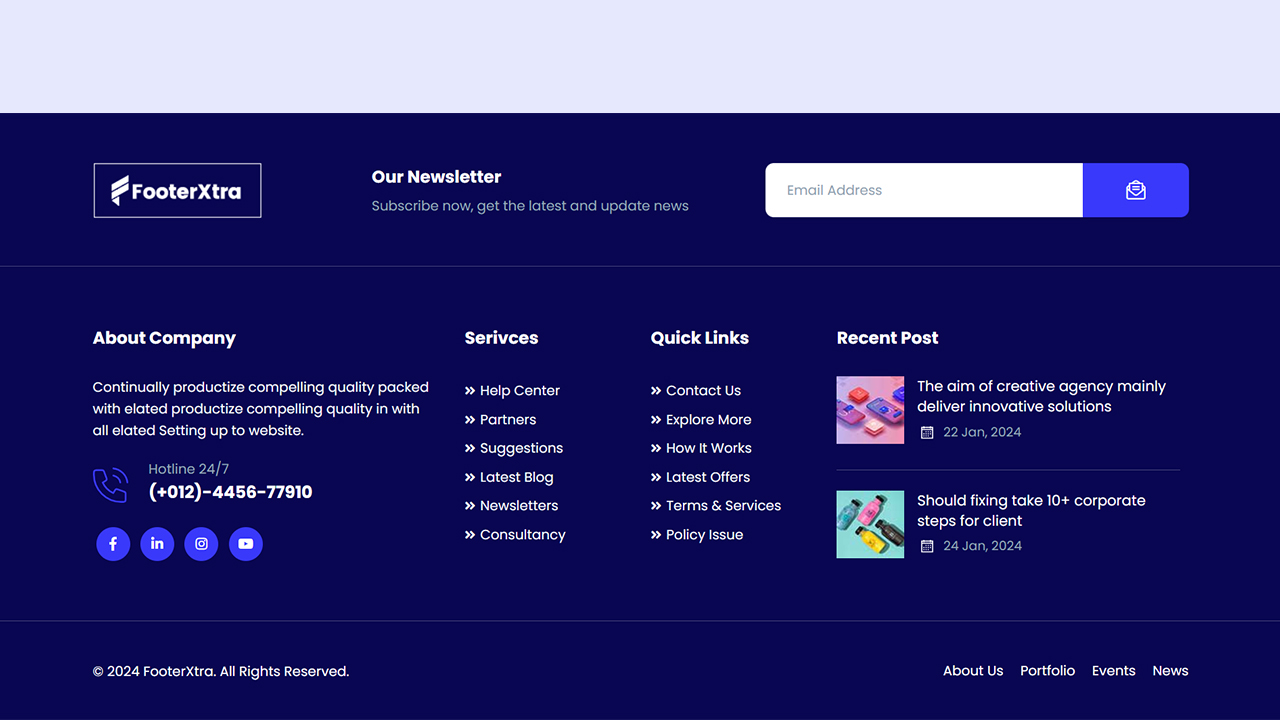
Task: Click the hotline phone icon
Action: pos(110,484)
